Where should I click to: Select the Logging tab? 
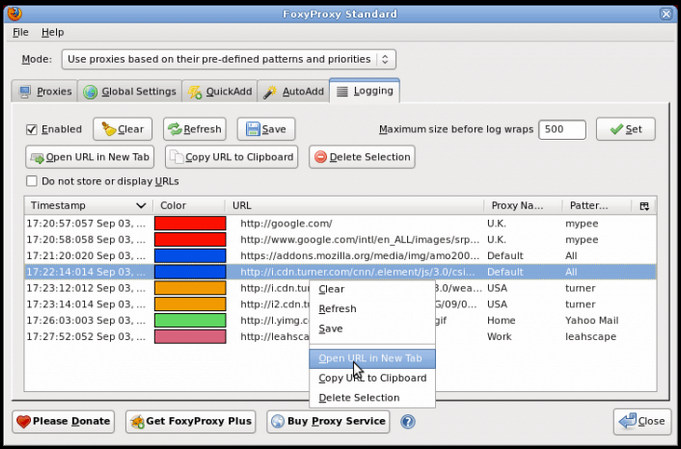point(365,91)
